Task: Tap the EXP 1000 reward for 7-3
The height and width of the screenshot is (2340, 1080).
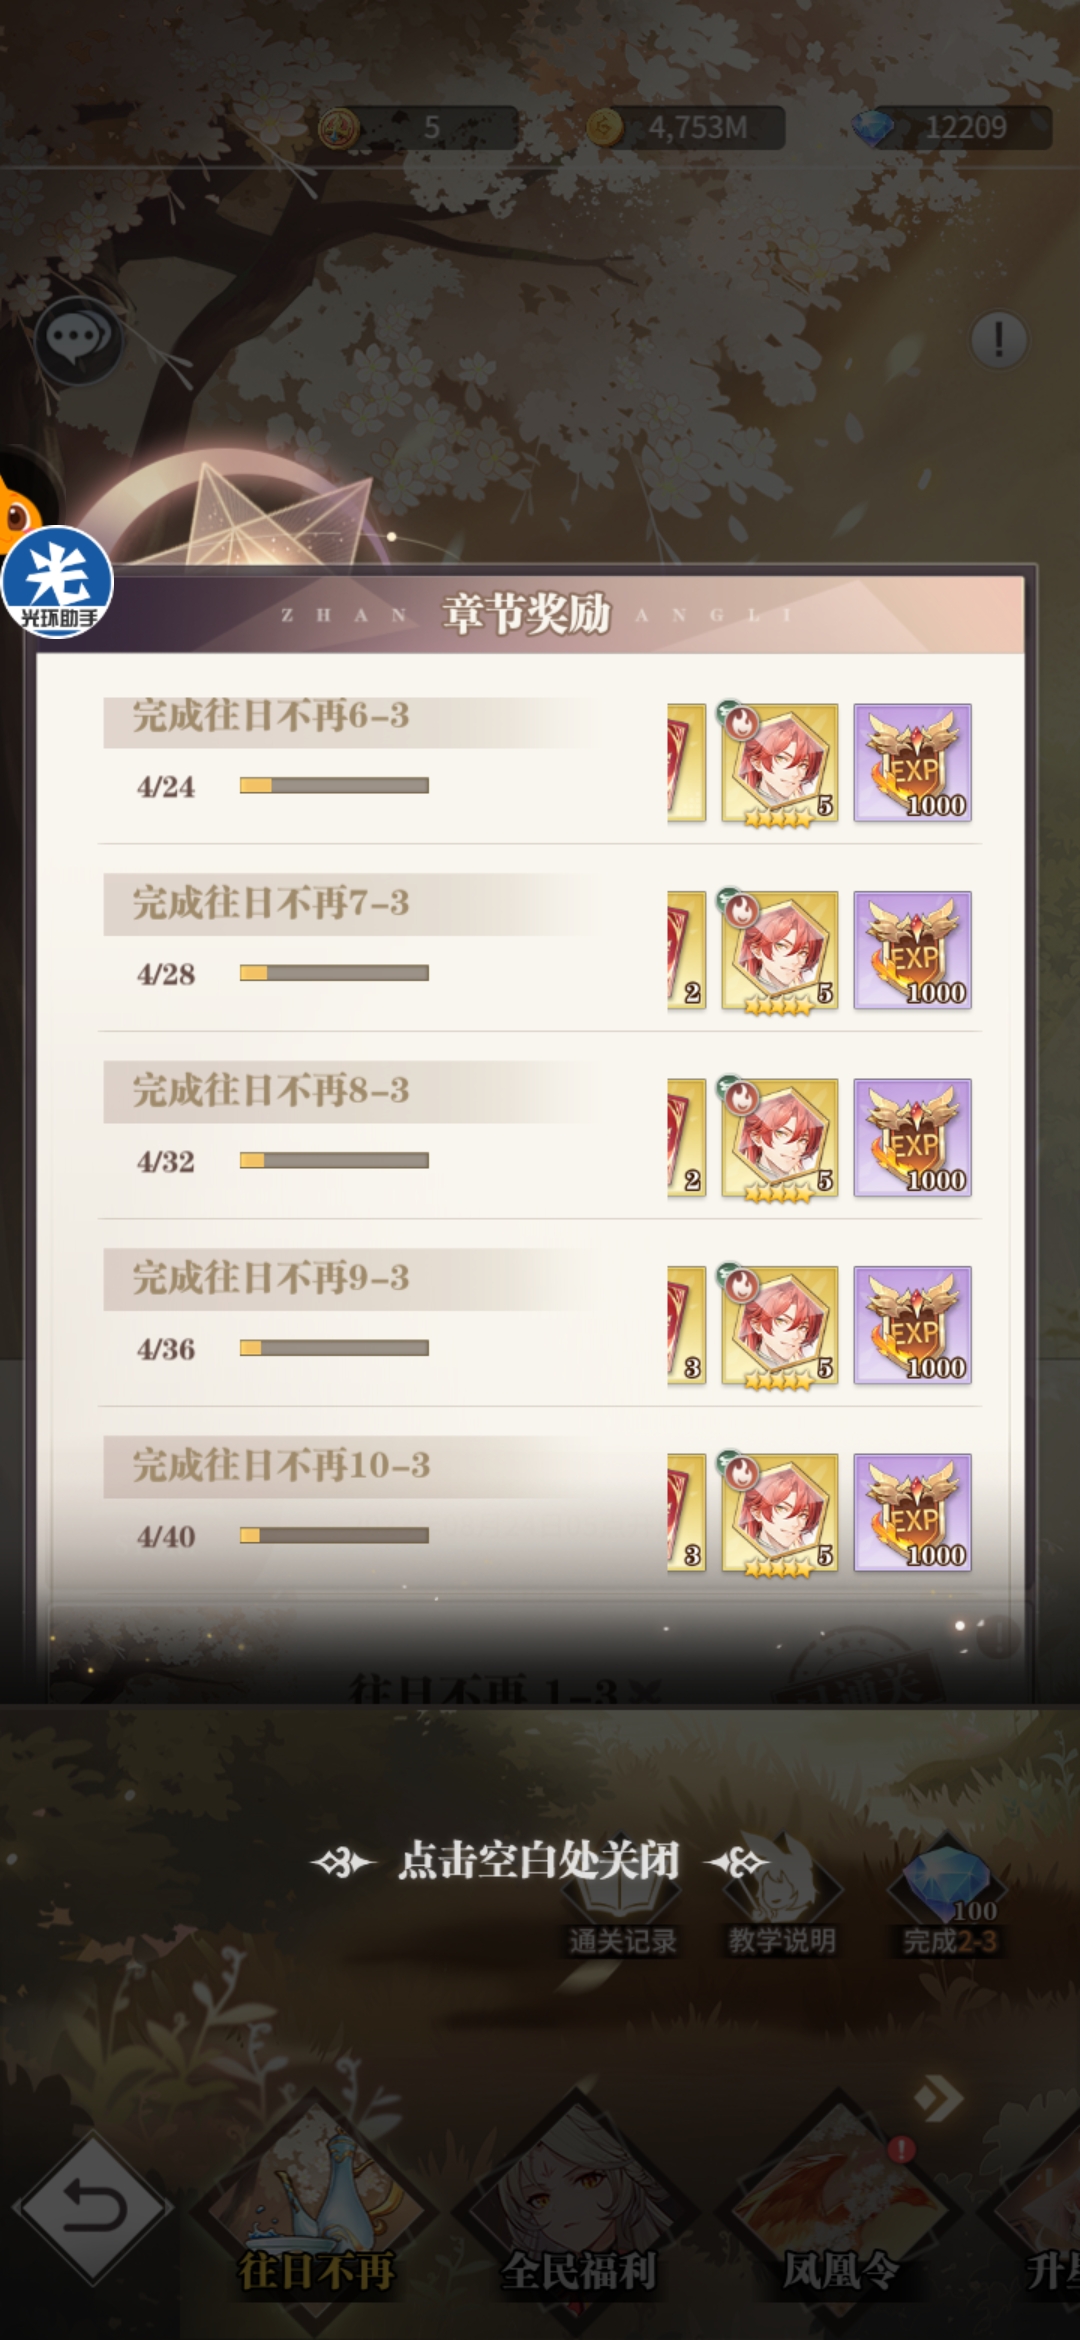Action: [x=912, y=950]
